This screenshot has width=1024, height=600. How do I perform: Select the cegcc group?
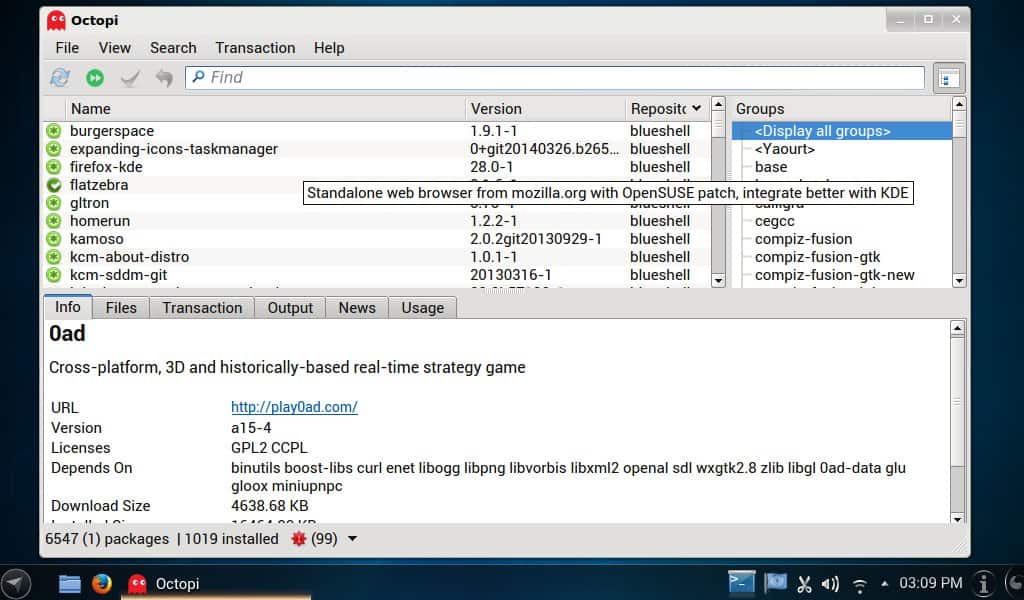point(775,221)
